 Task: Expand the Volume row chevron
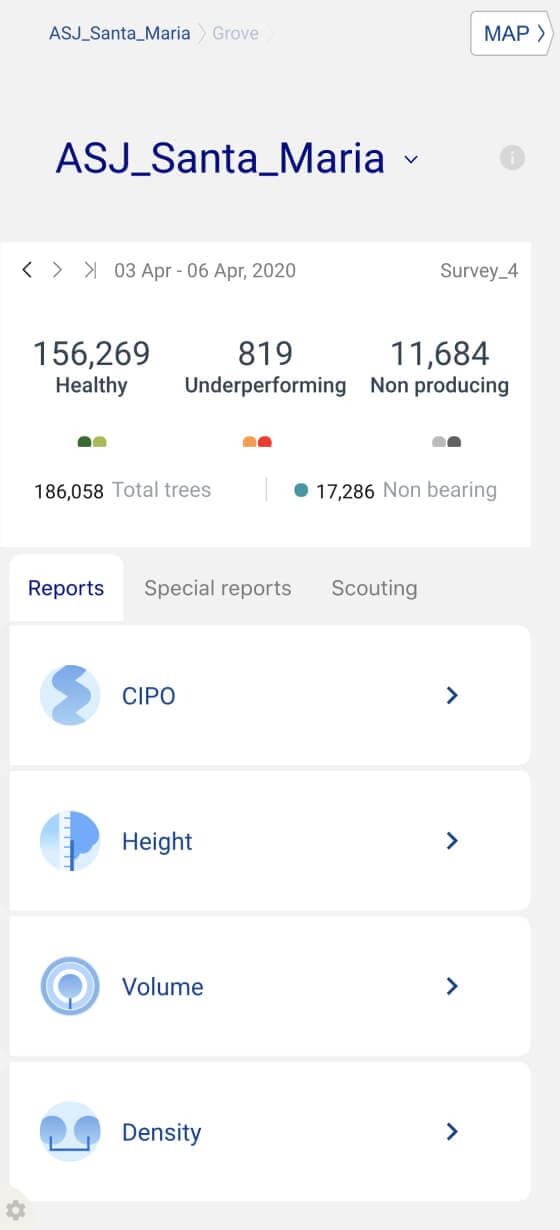452,987
